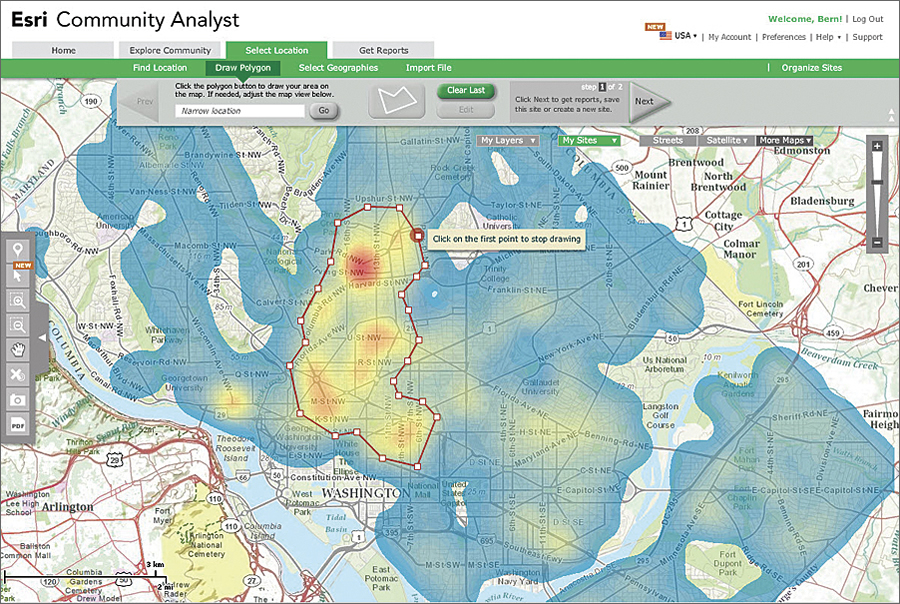Click the 'Georgetown University' map label

point(184,383)
